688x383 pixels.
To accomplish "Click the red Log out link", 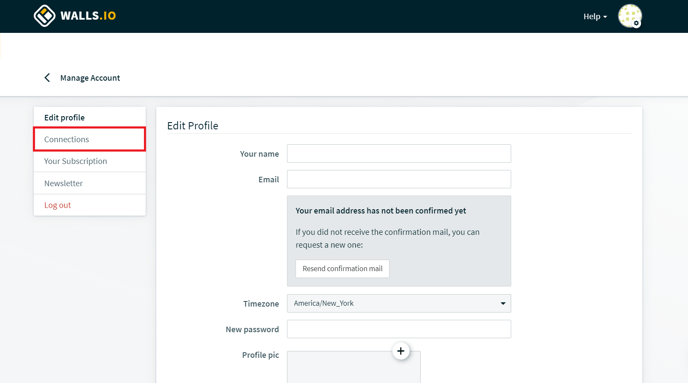I will pyautogui.click(x=57, y=205).
